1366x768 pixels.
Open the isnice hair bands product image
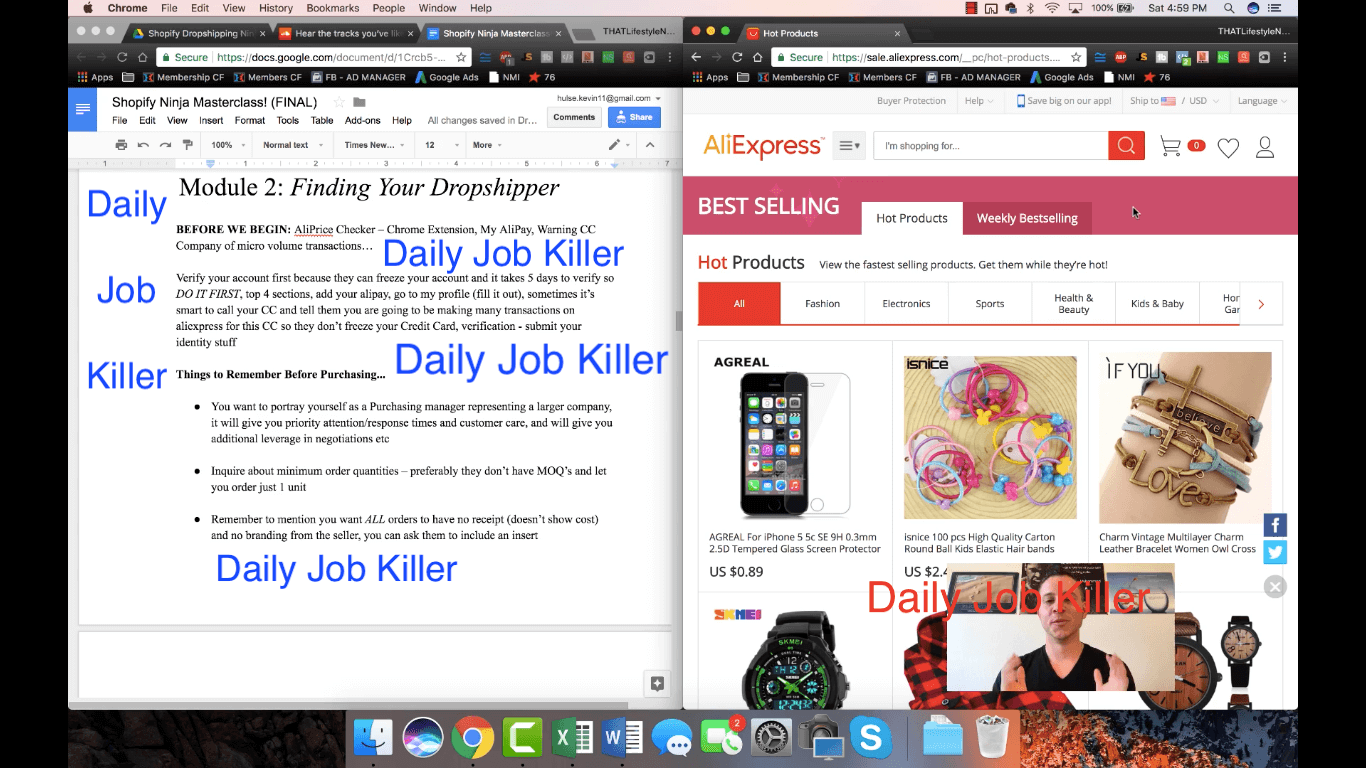click(990, 437)
